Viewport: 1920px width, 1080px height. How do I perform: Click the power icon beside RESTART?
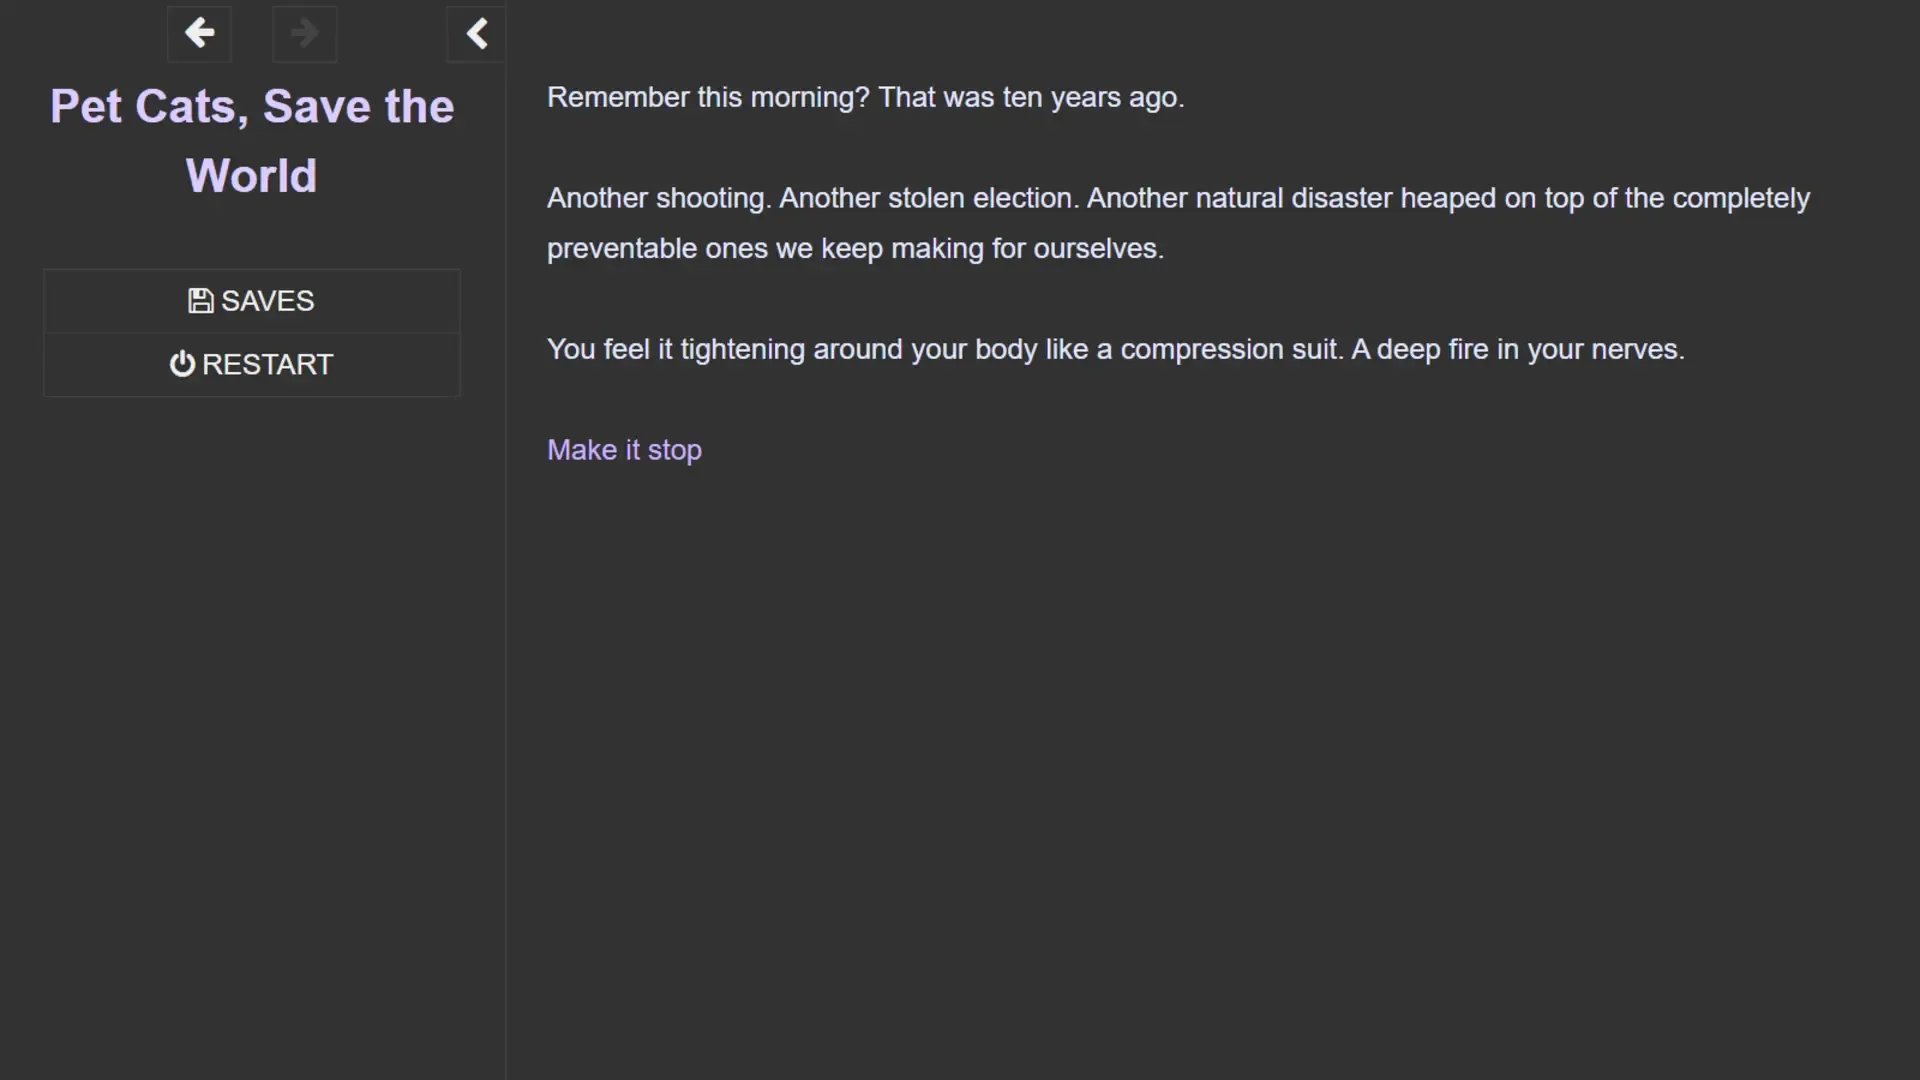pyautogui.click(x=181, y=364)
